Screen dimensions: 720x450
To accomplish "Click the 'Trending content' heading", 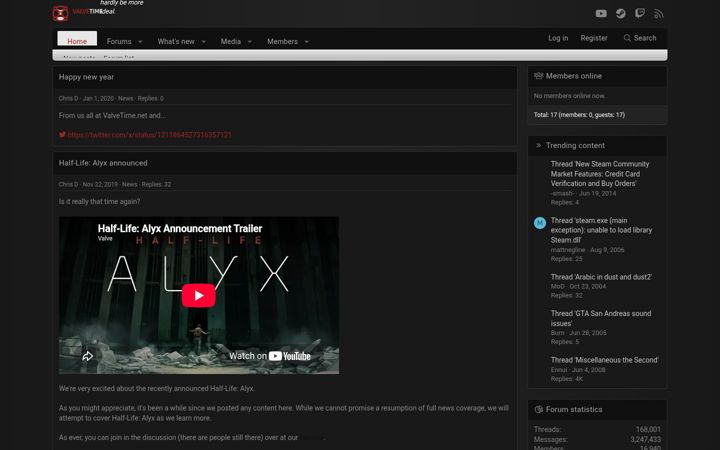I will (575, 146).
